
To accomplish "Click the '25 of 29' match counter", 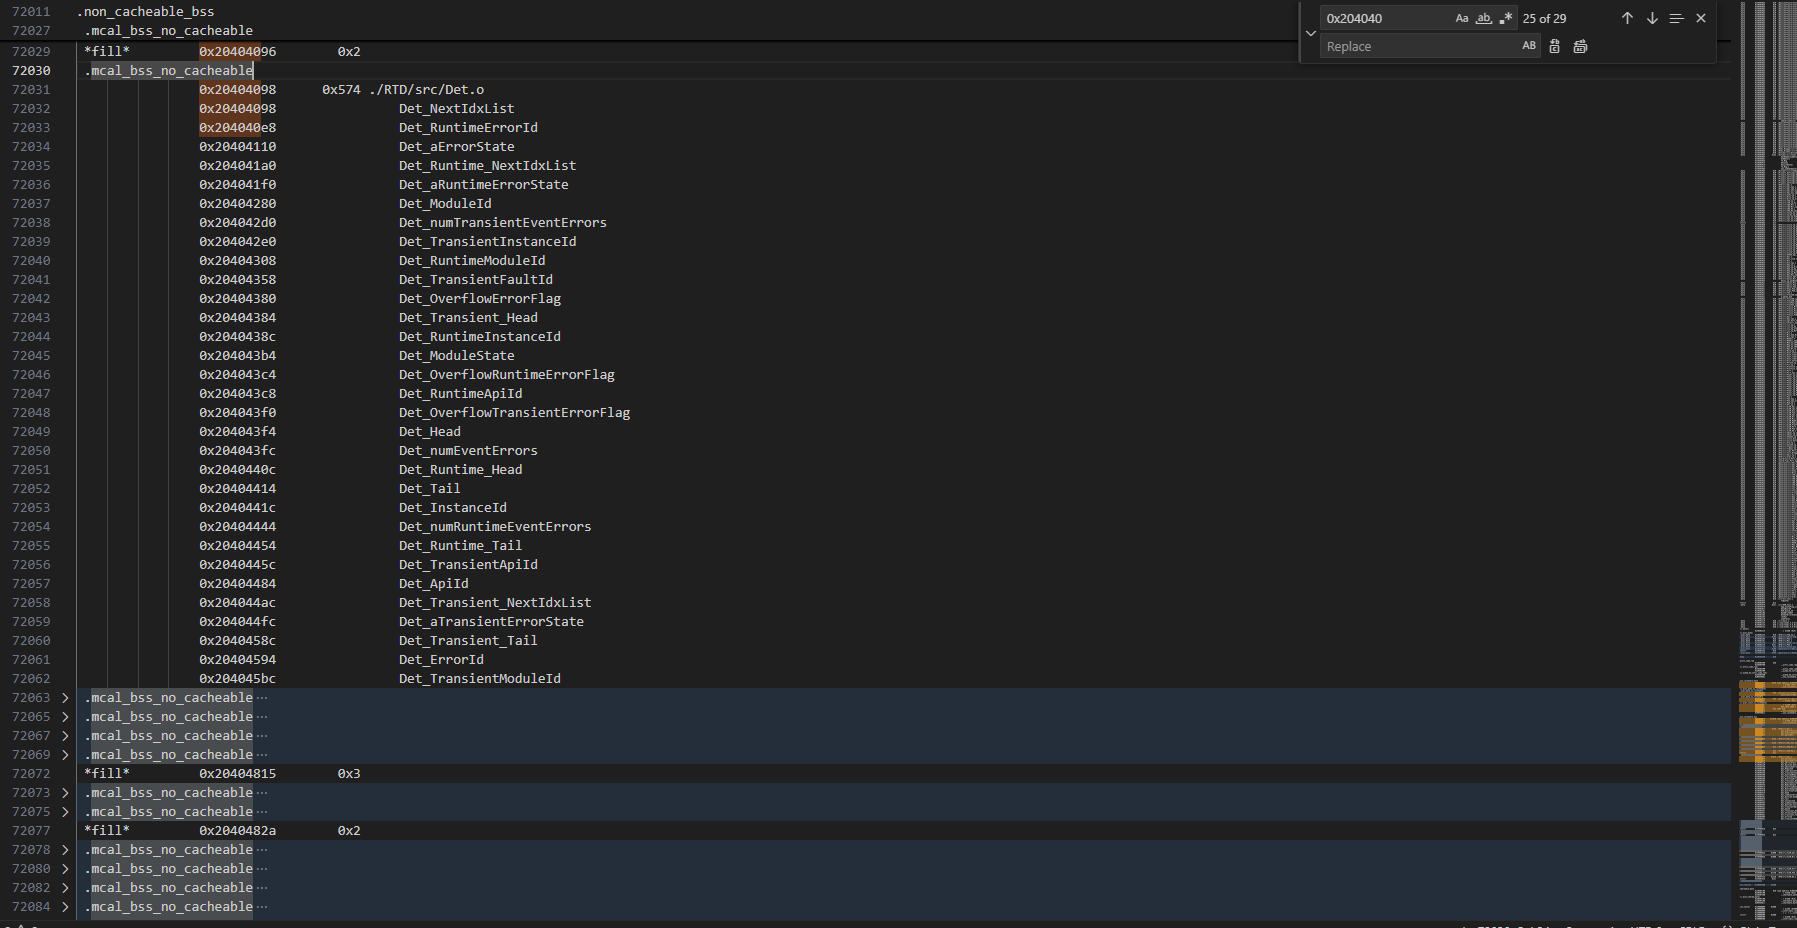I will (1545, 18).
